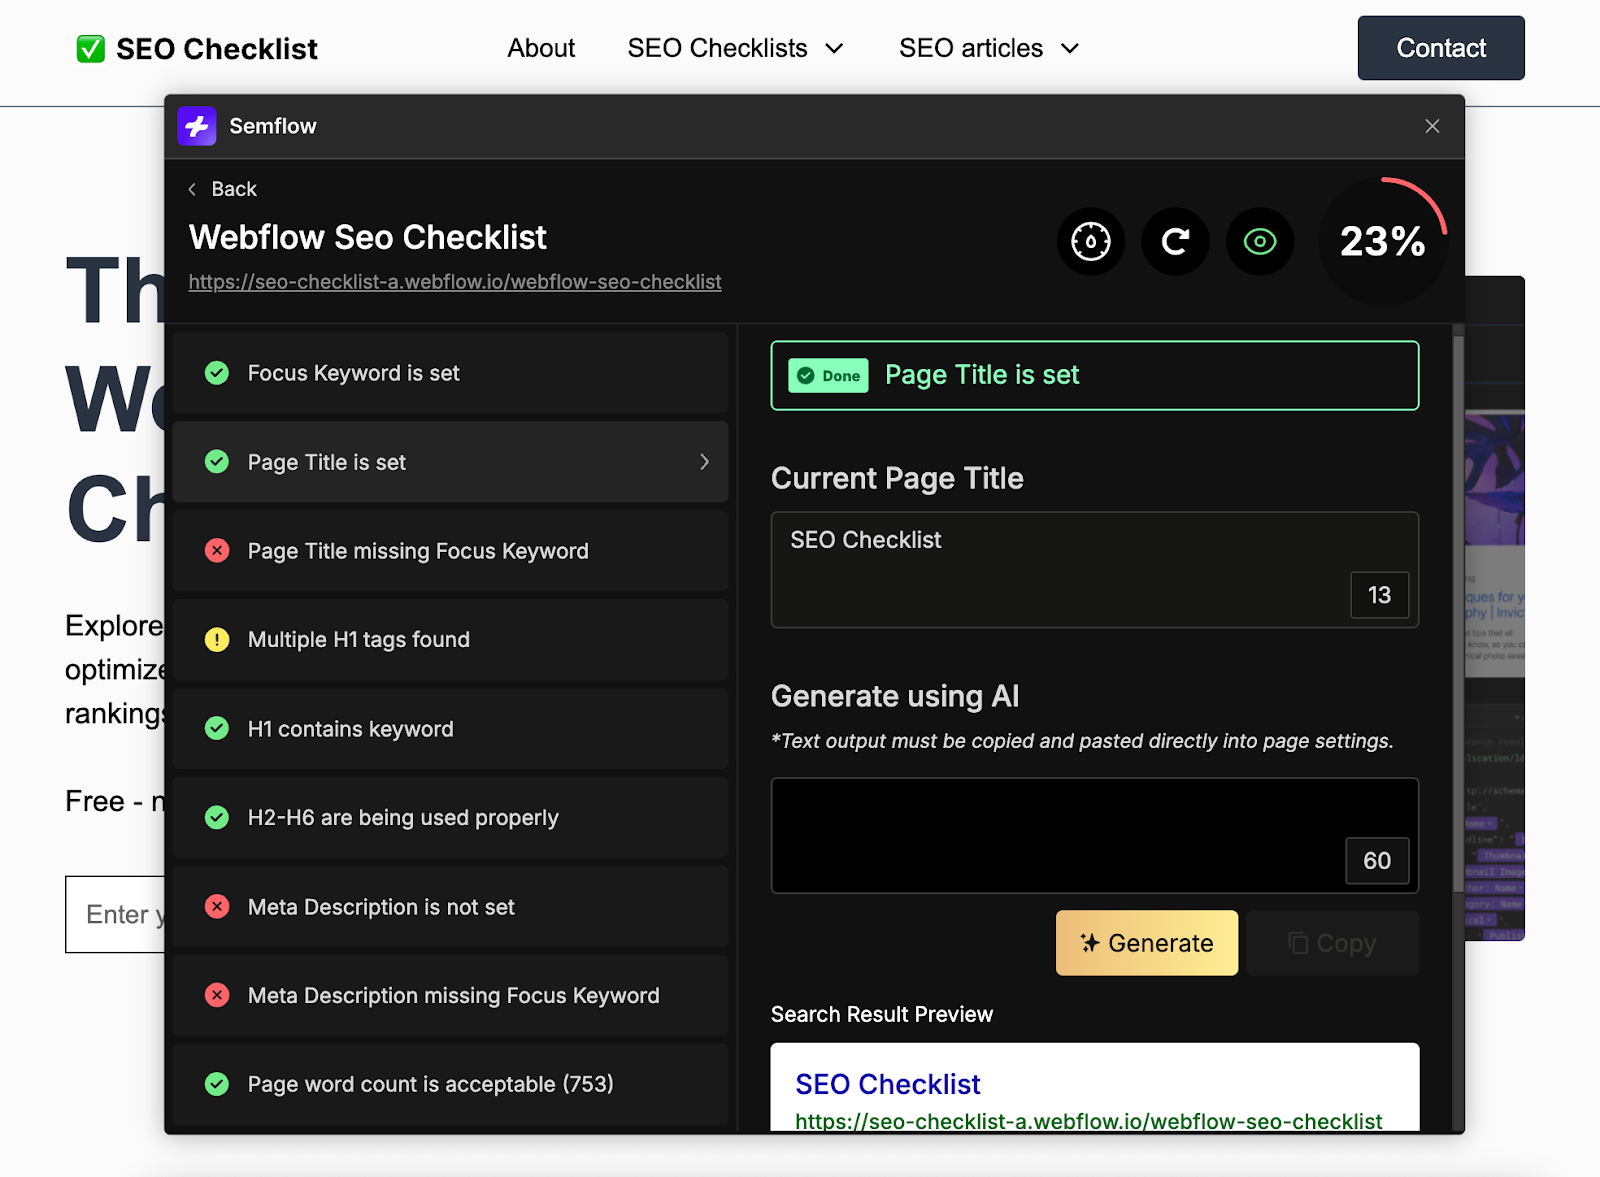This screenshot has height=1177, width=1600.
Task: Expand chevron on Page Title row
Action: point(704,462)
